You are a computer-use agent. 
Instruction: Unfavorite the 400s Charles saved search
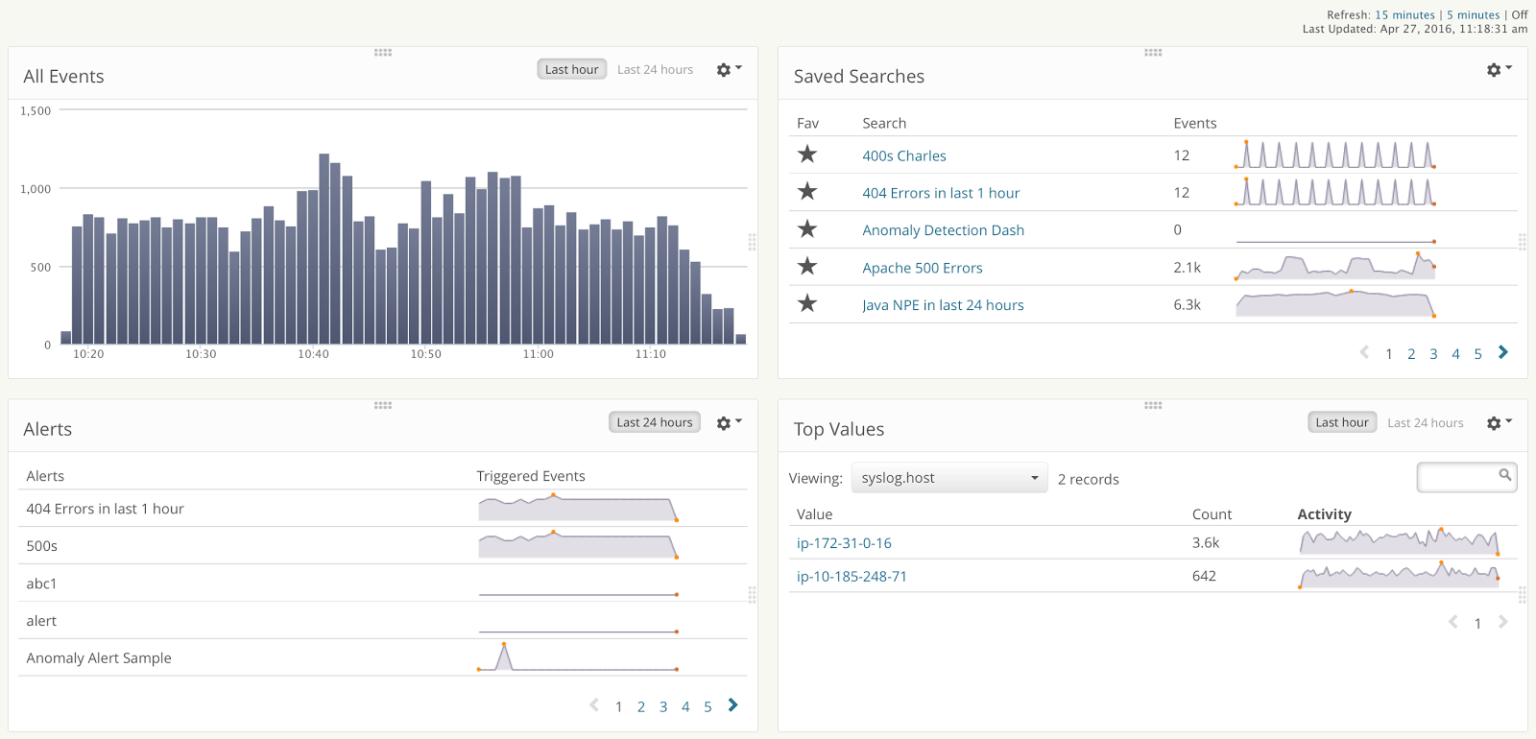click(x=807, y=154)
